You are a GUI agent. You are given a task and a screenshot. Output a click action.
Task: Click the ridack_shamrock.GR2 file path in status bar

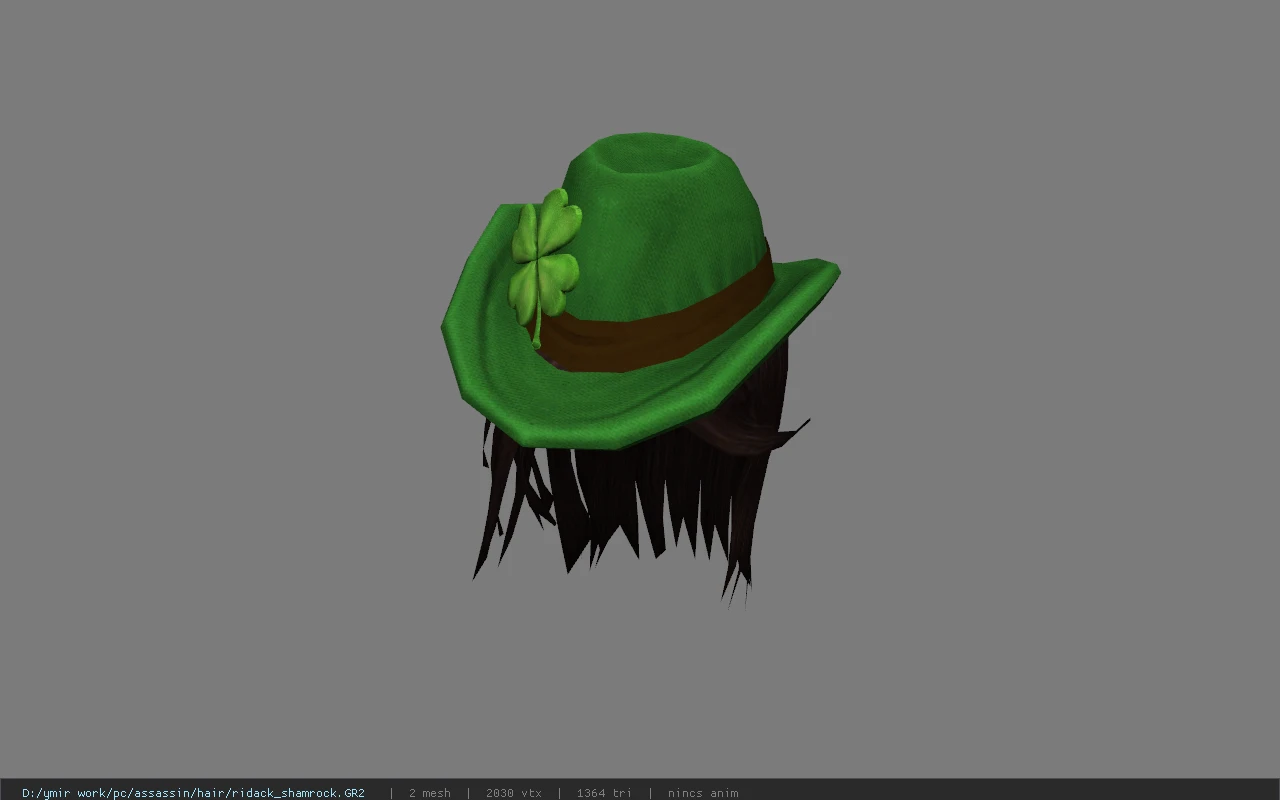193,793
